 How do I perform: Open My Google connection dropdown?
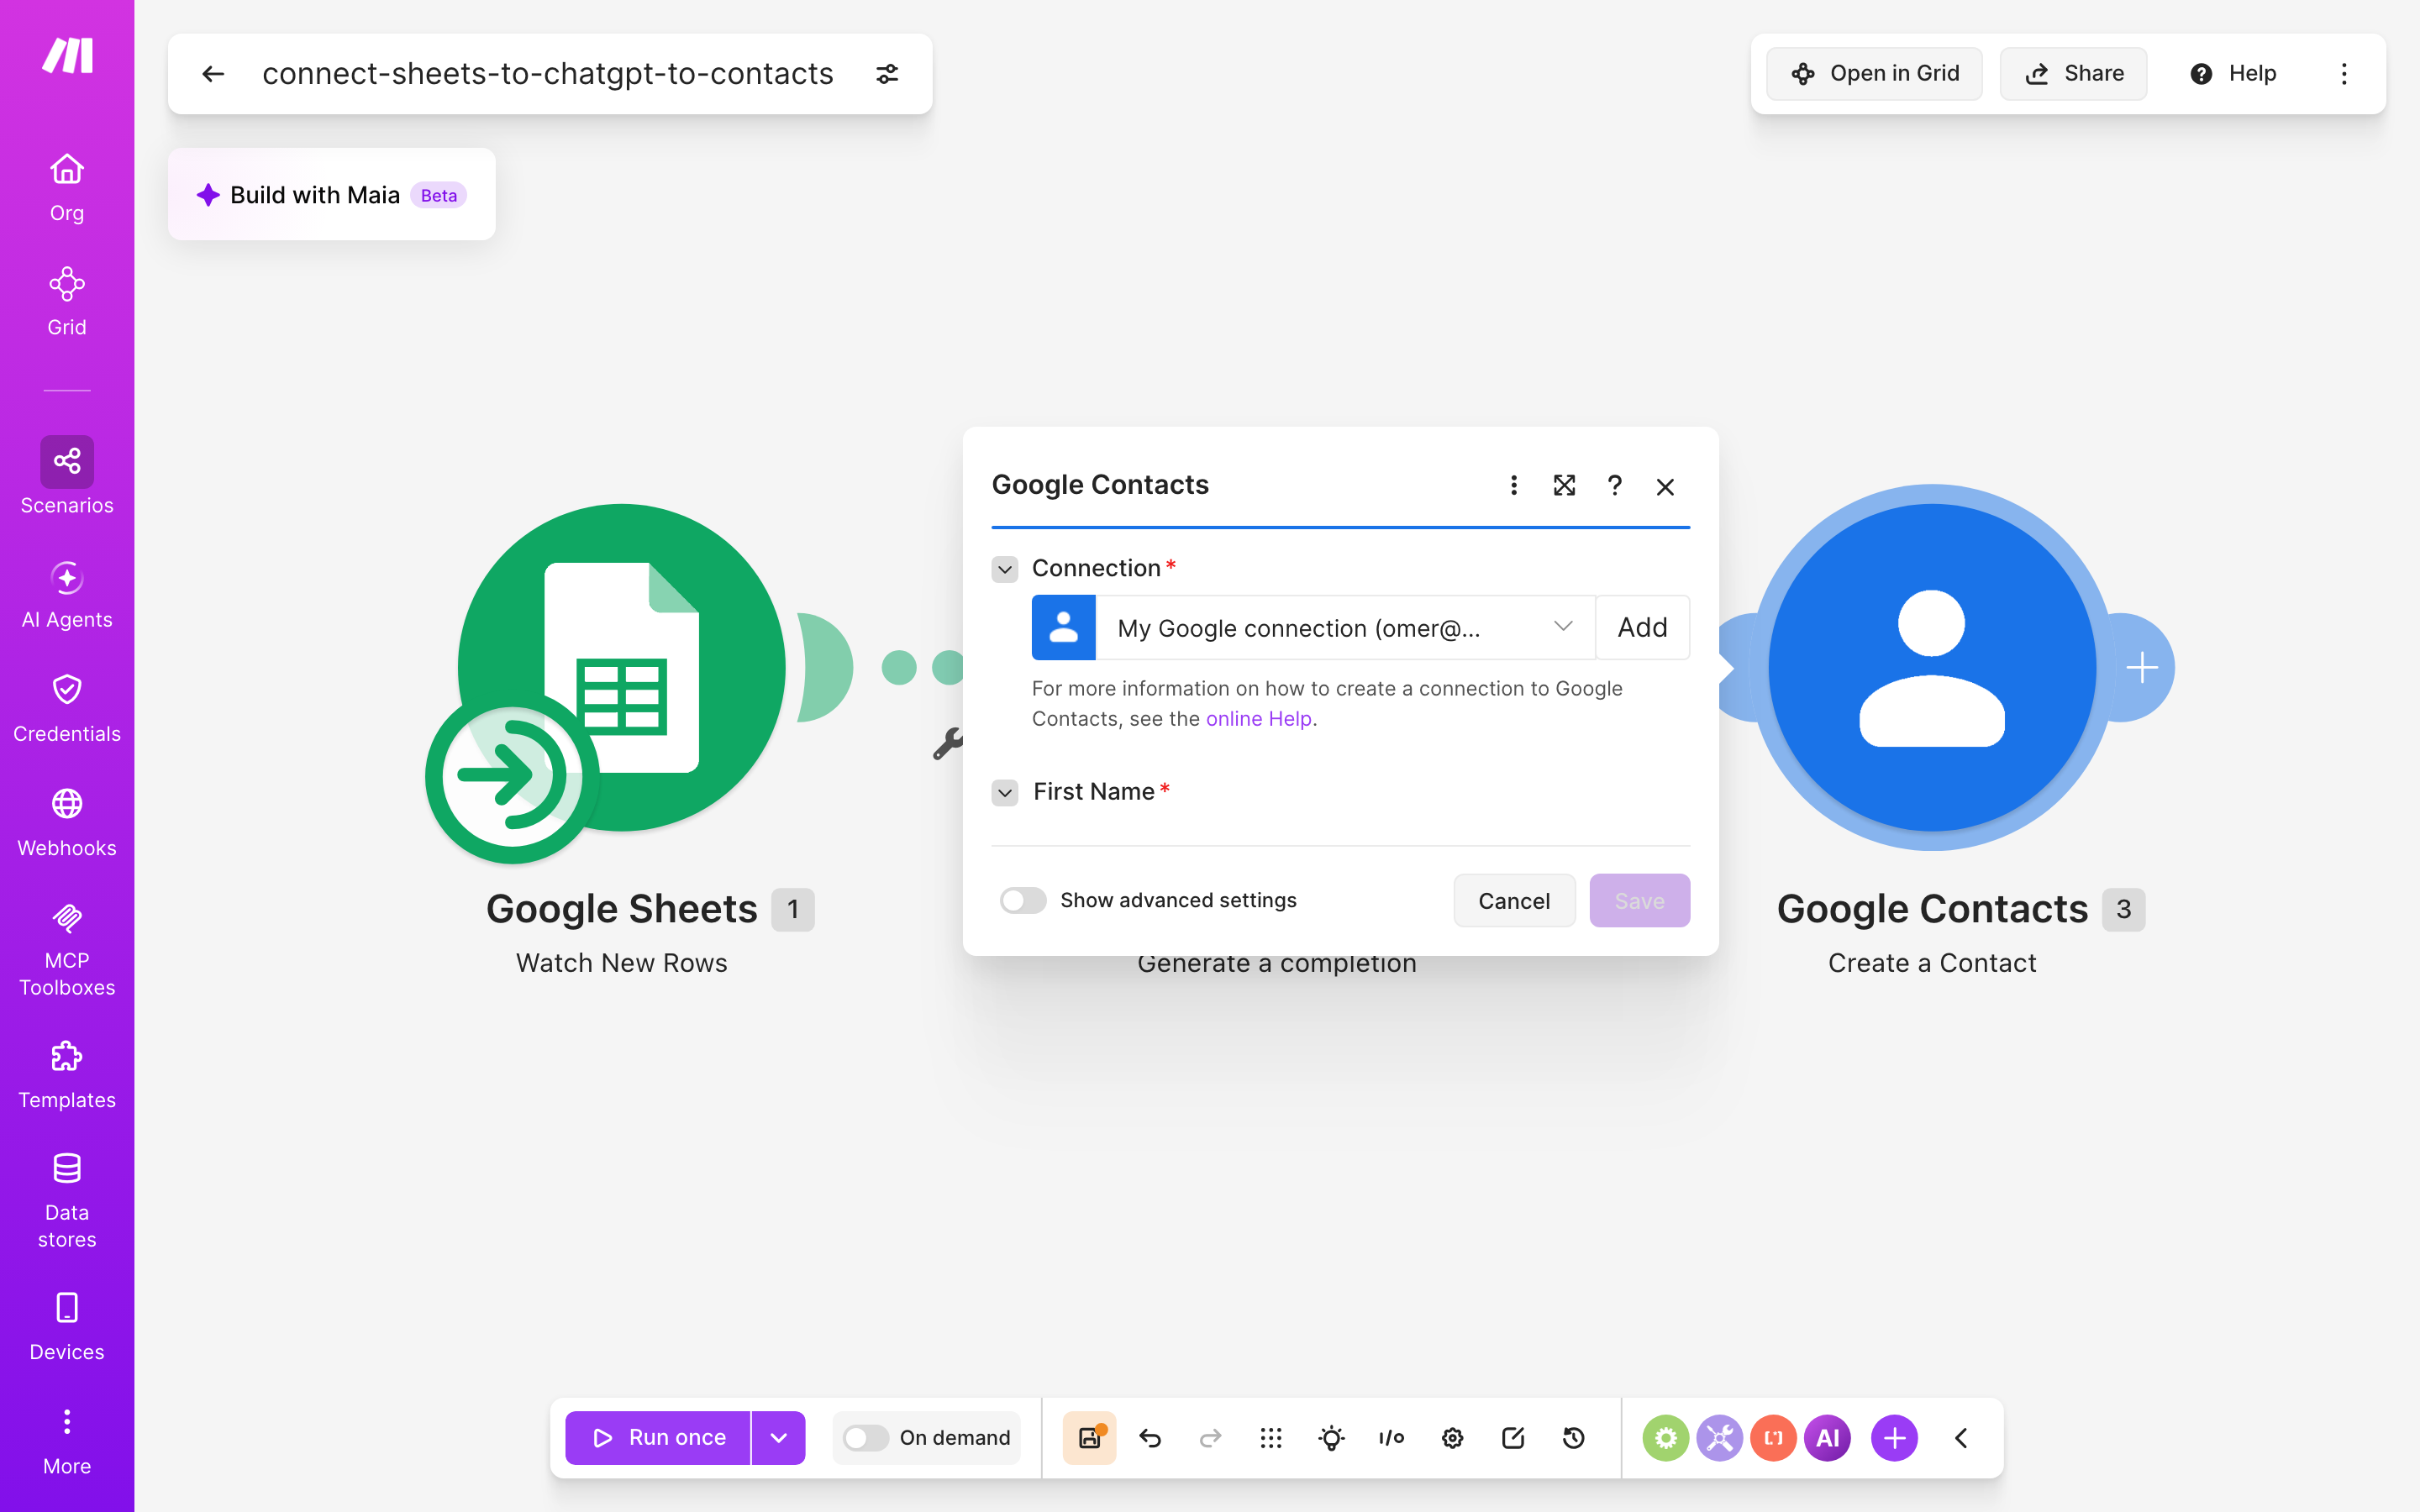[x=1345, y=628]
